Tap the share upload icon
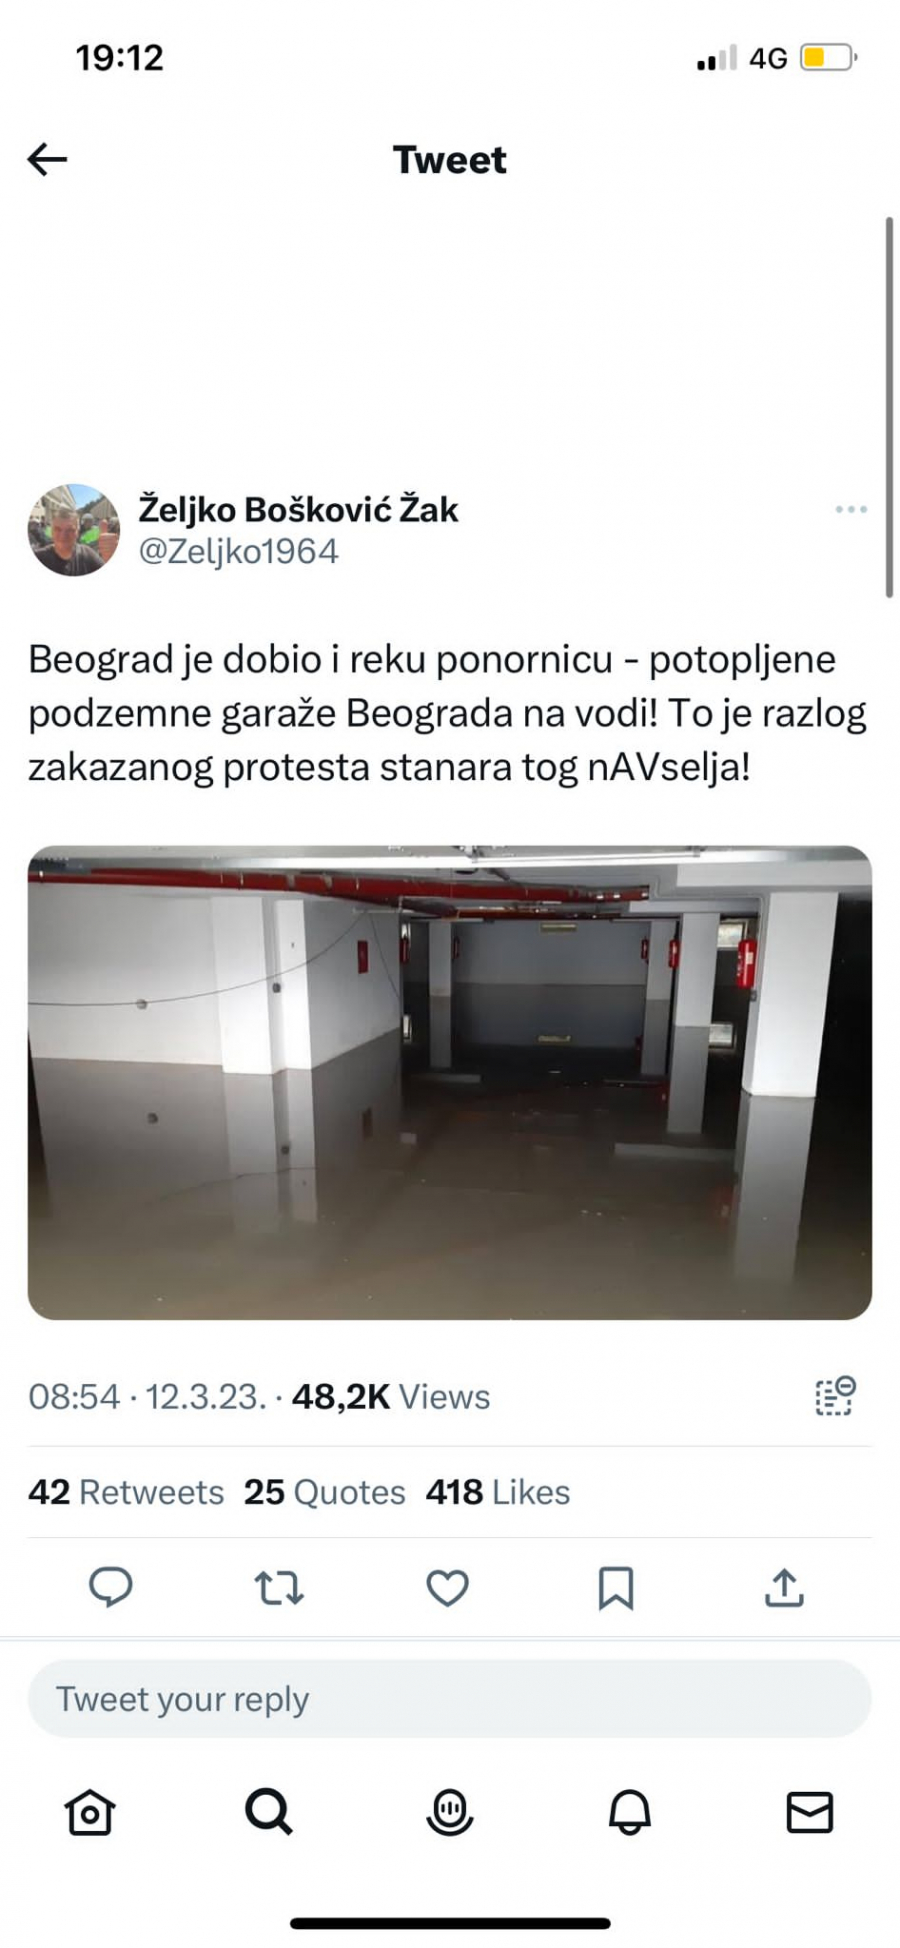The height and width of the screenshot is (1948, 900). point(785,1587)
